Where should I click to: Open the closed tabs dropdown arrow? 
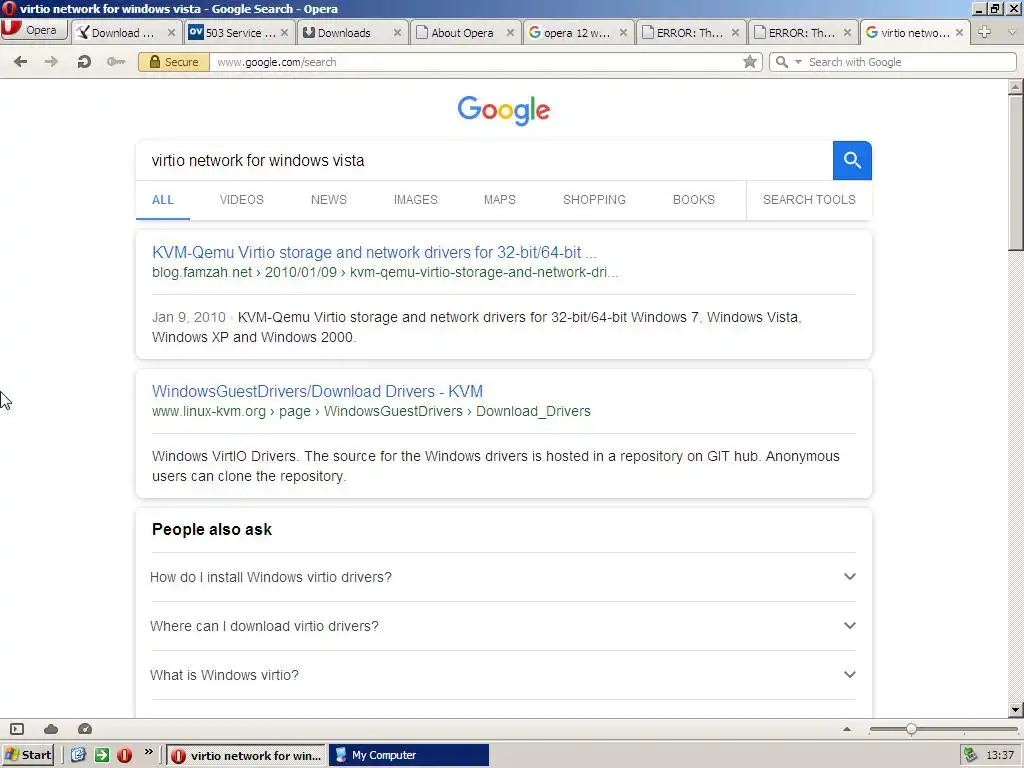point(1013,32)
